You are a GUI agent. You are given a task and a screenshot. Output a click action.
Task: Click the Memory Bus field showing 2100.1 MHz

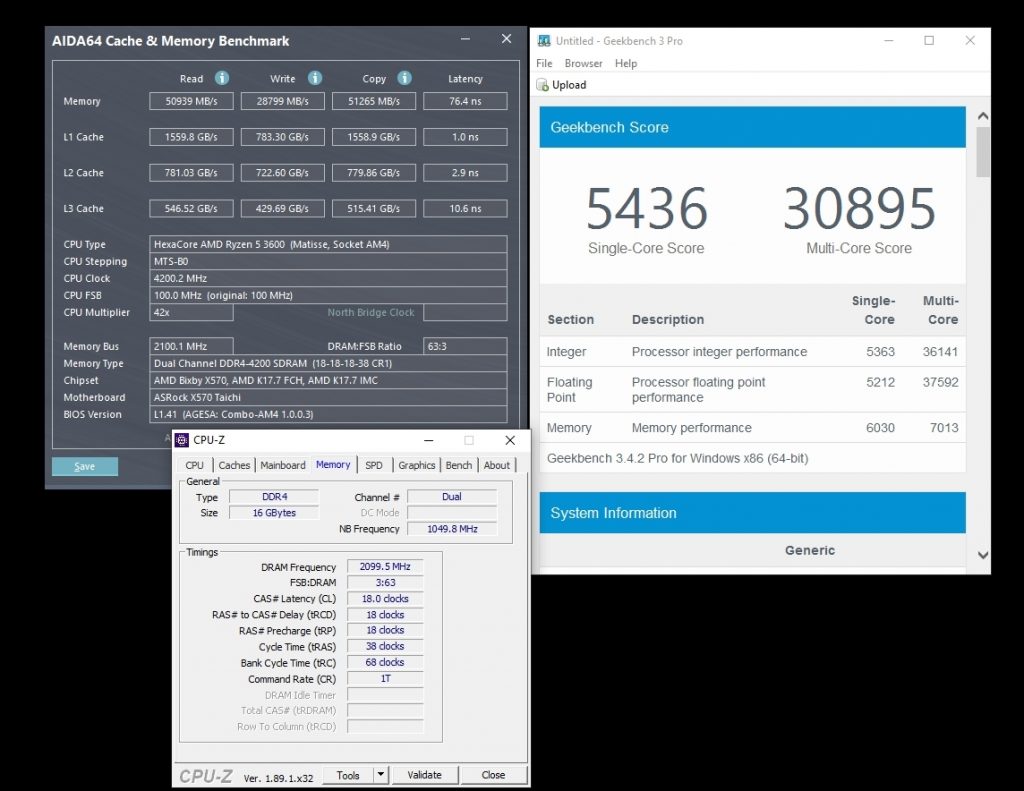[x=191, y=346]
